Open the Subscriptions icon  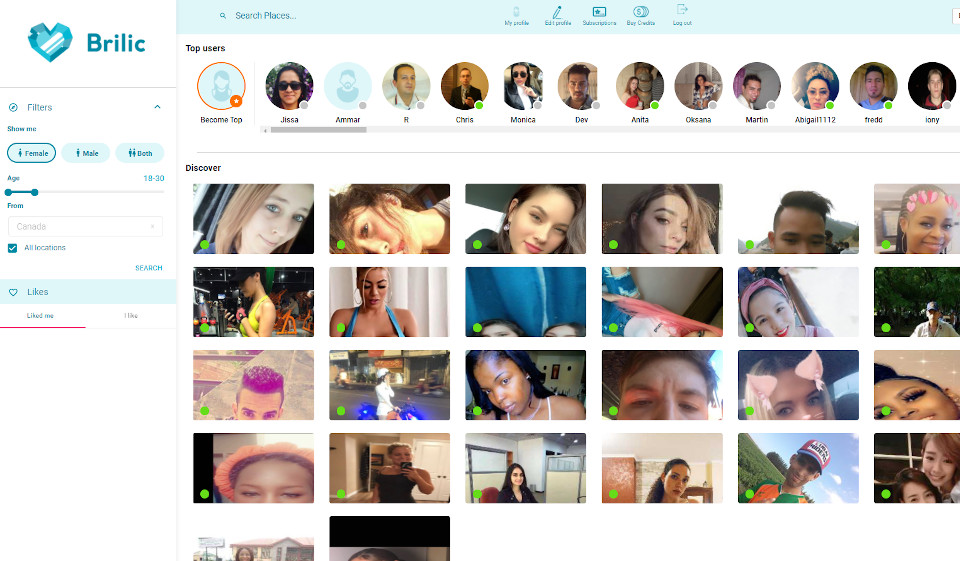(599, 12)
